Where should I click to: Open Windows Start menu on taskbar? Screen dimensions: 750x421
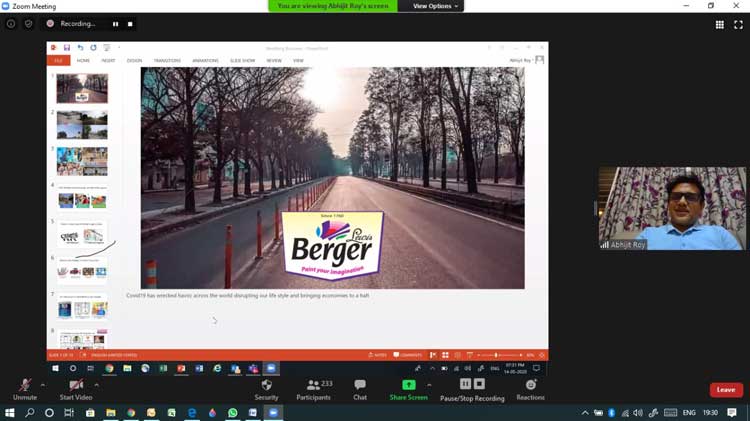[9, 412]
